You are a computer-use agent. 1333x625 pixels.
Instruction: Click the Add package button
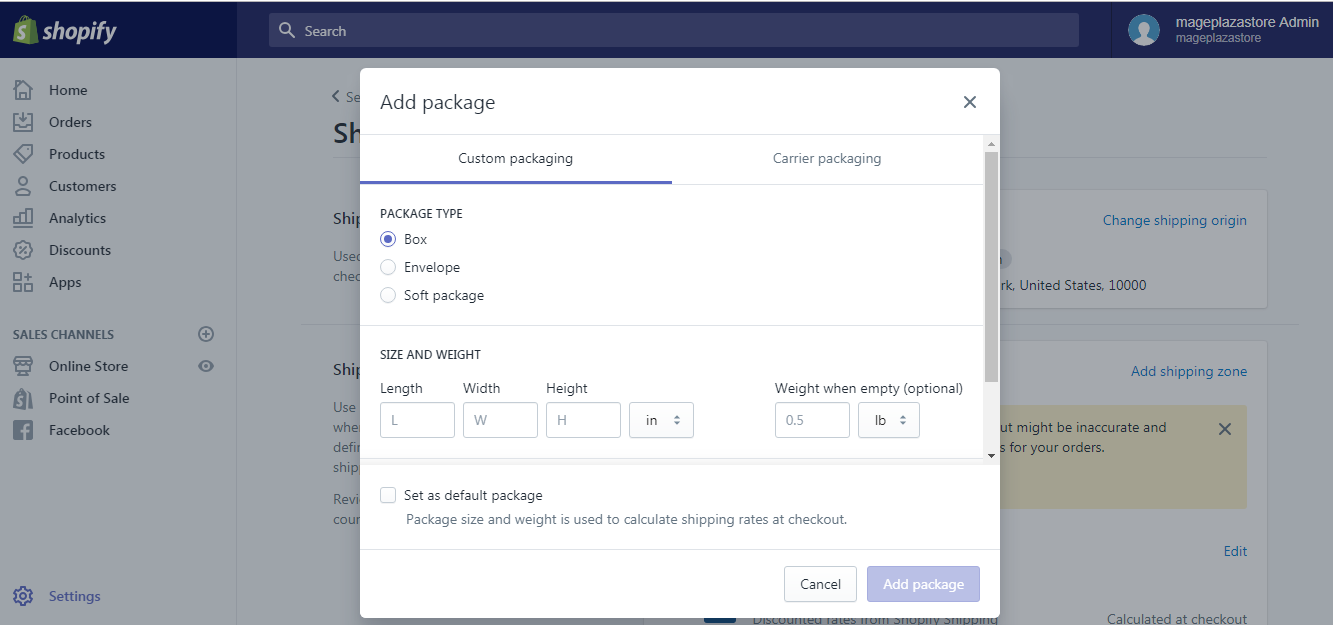click(x=923, y=584)
